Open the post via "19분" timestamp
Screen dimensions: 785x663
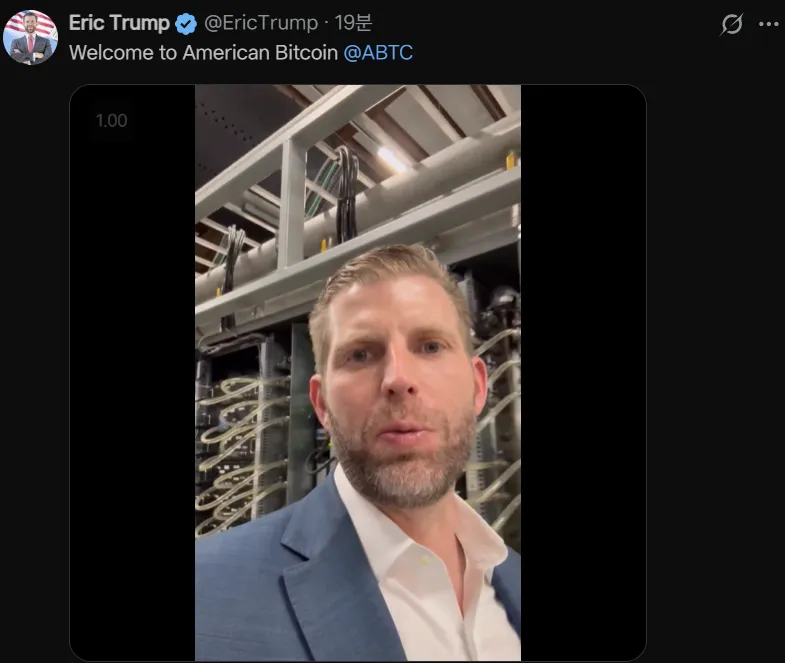352,23
